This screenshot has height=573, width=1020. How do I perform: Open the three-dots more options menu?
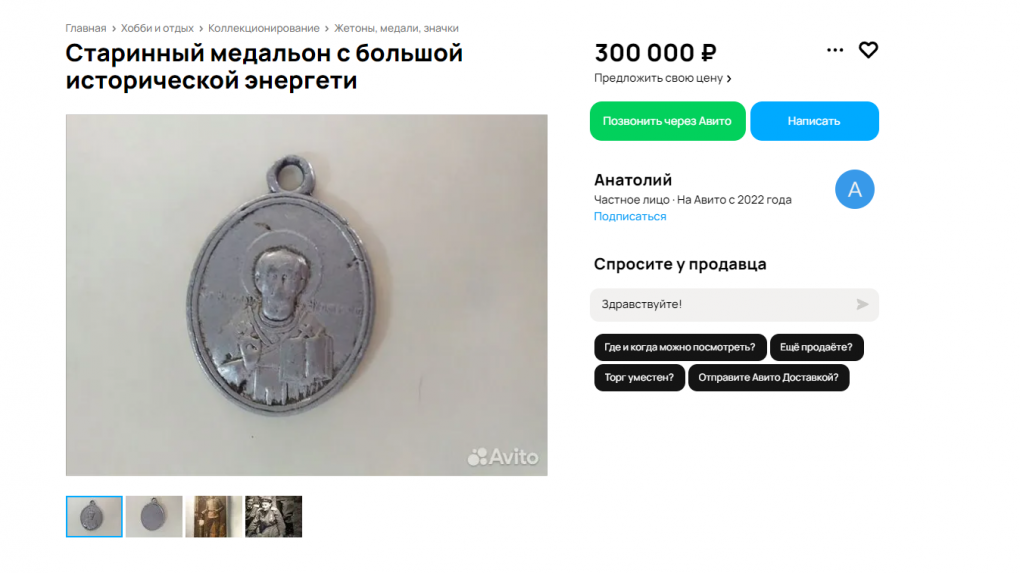[835, 50]
